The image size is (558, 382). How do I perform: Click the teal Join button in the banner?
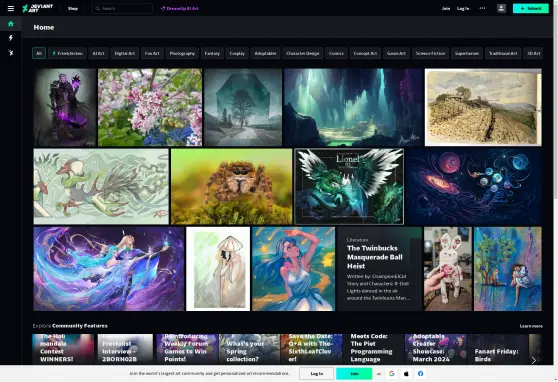pyautogui.click(x=354, y=373)
